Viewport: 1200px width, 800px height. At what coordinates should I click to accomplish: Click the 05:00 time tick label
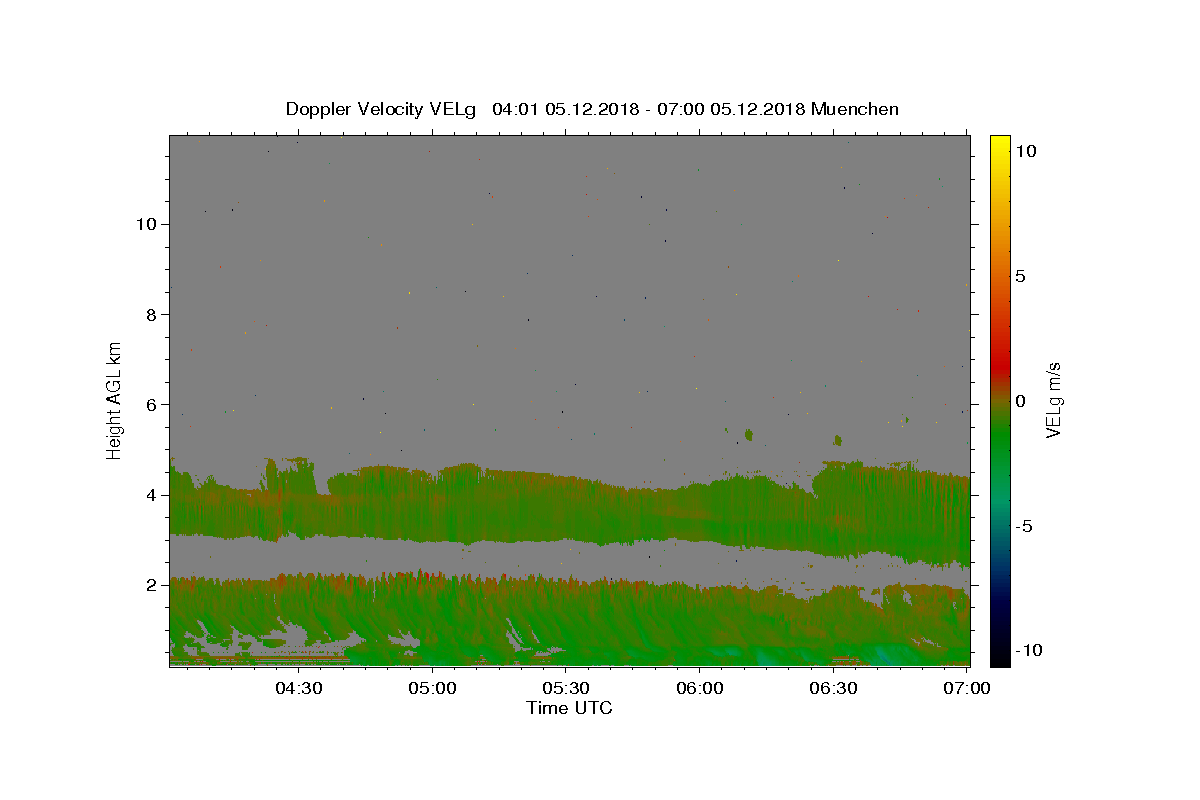tap(433, 688)
